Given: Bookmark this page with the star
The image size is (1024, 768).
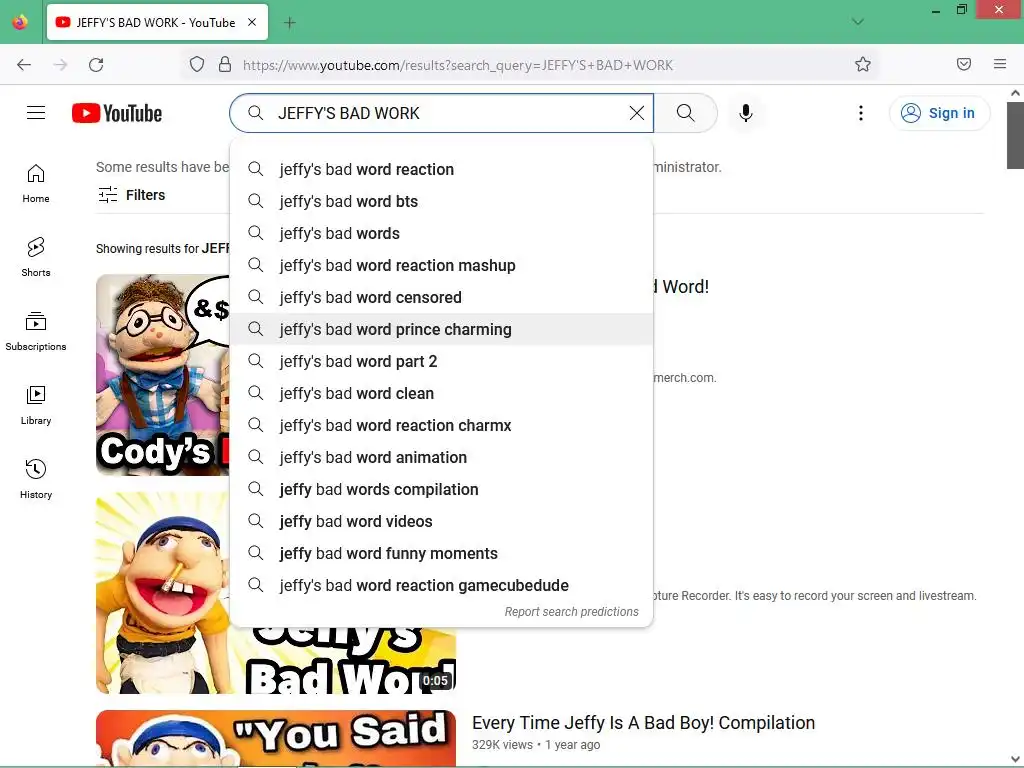Looking at the screenshot, I should [x=863, y=64].
